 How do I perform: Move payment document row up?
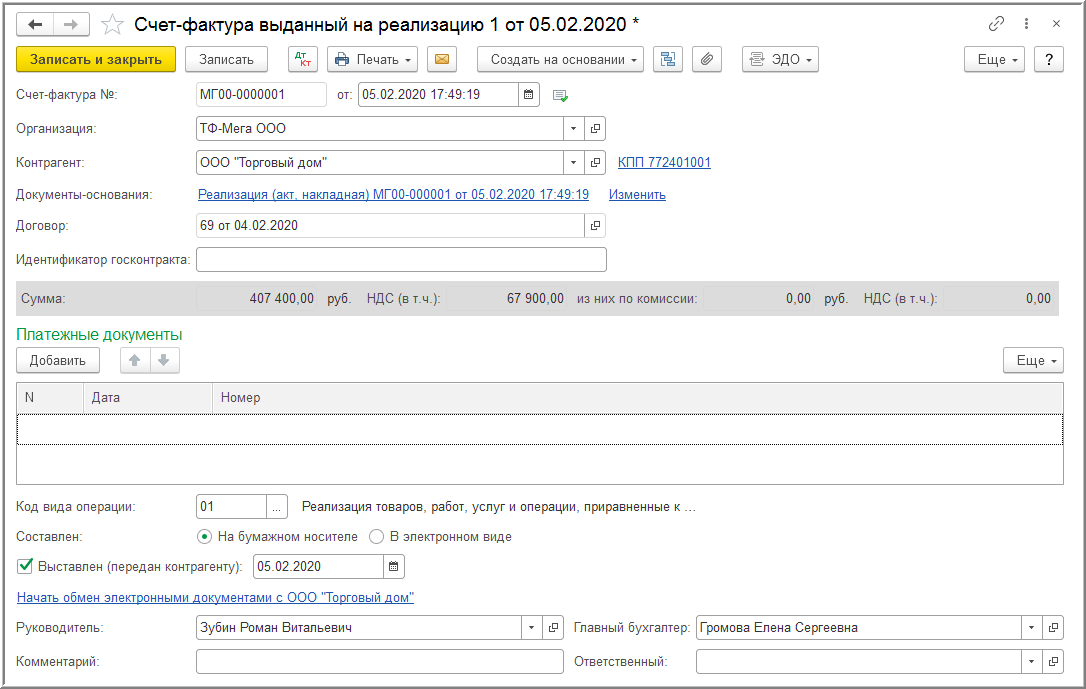pos(135,361)
